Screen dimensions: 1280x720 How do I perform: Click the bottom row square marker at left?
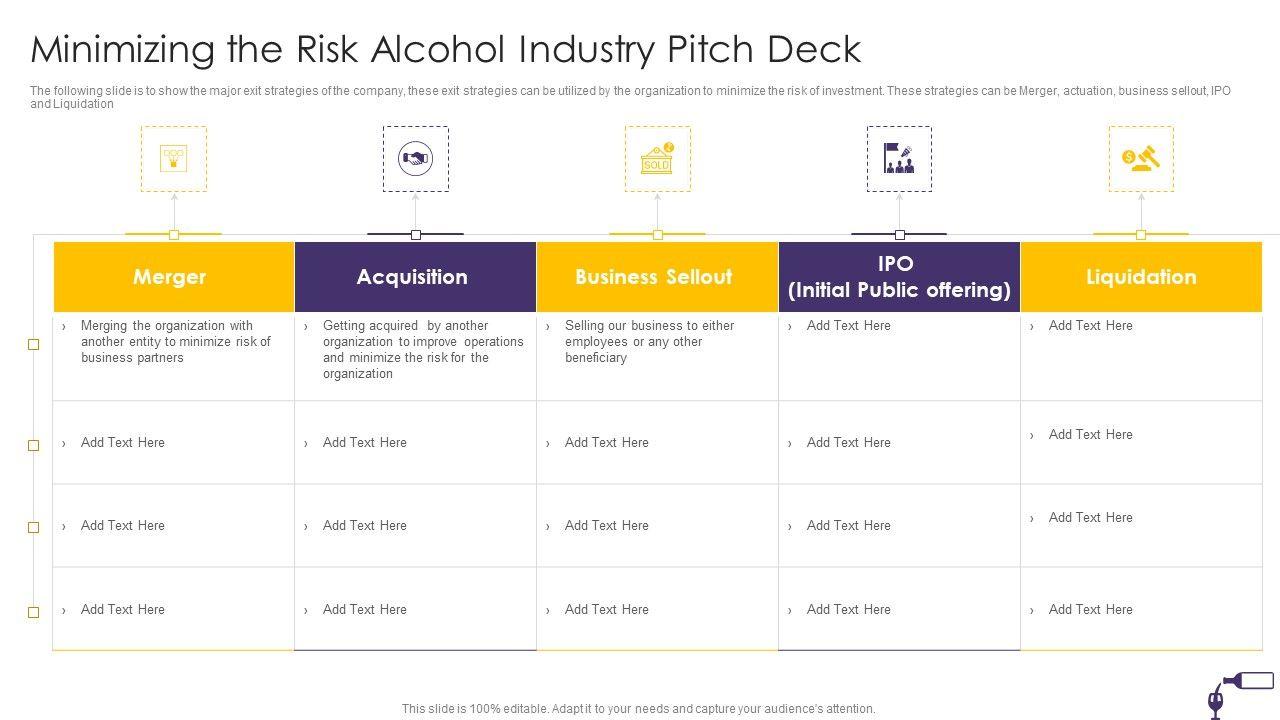pos(33,612)
